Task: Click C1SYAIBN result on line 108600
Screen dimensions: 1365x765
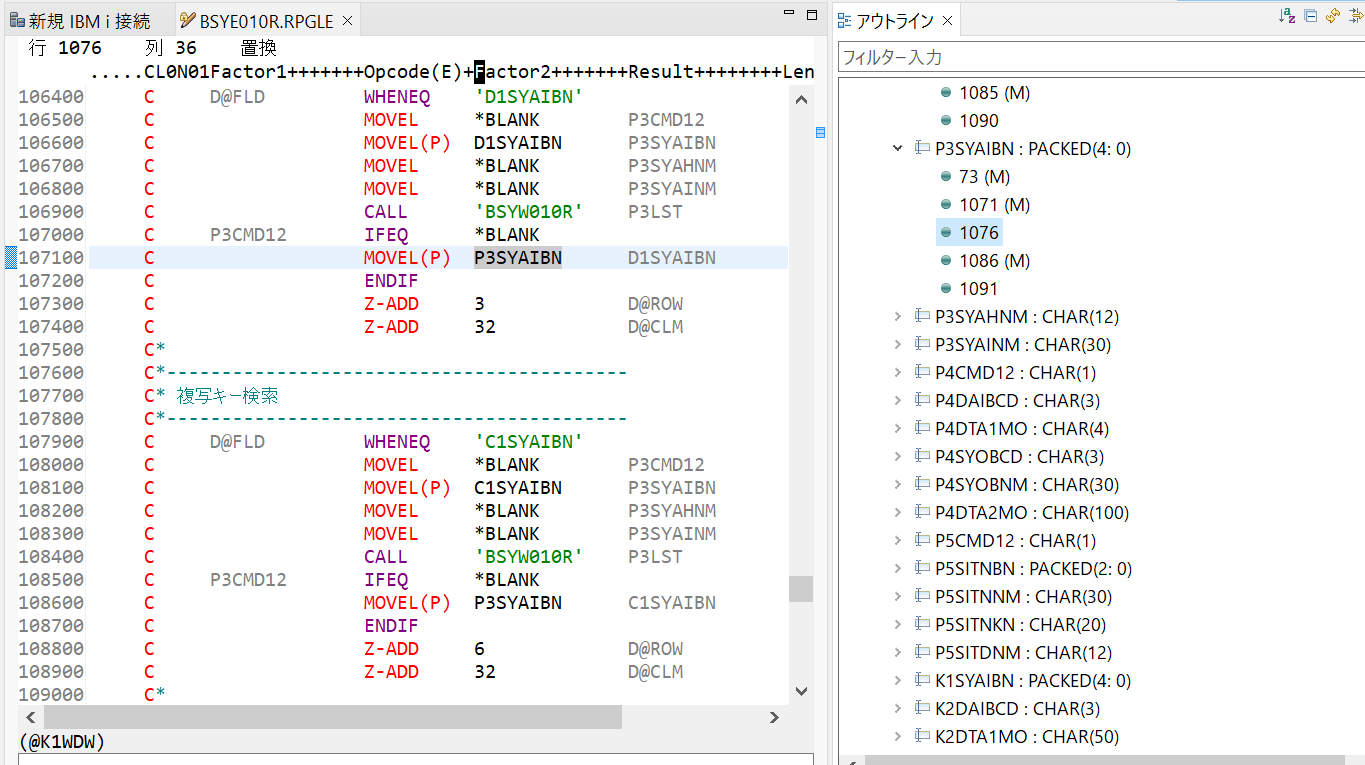Action: click(x=672, y=603)
